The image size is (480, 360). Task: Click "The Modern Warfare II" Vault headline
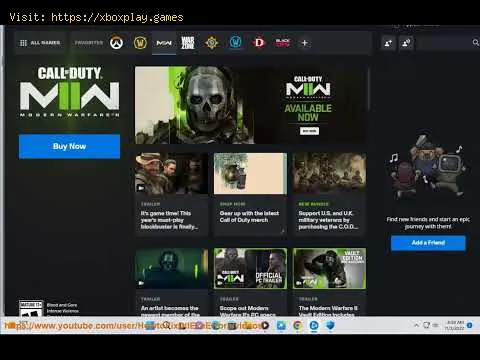(x=328, y=311)
